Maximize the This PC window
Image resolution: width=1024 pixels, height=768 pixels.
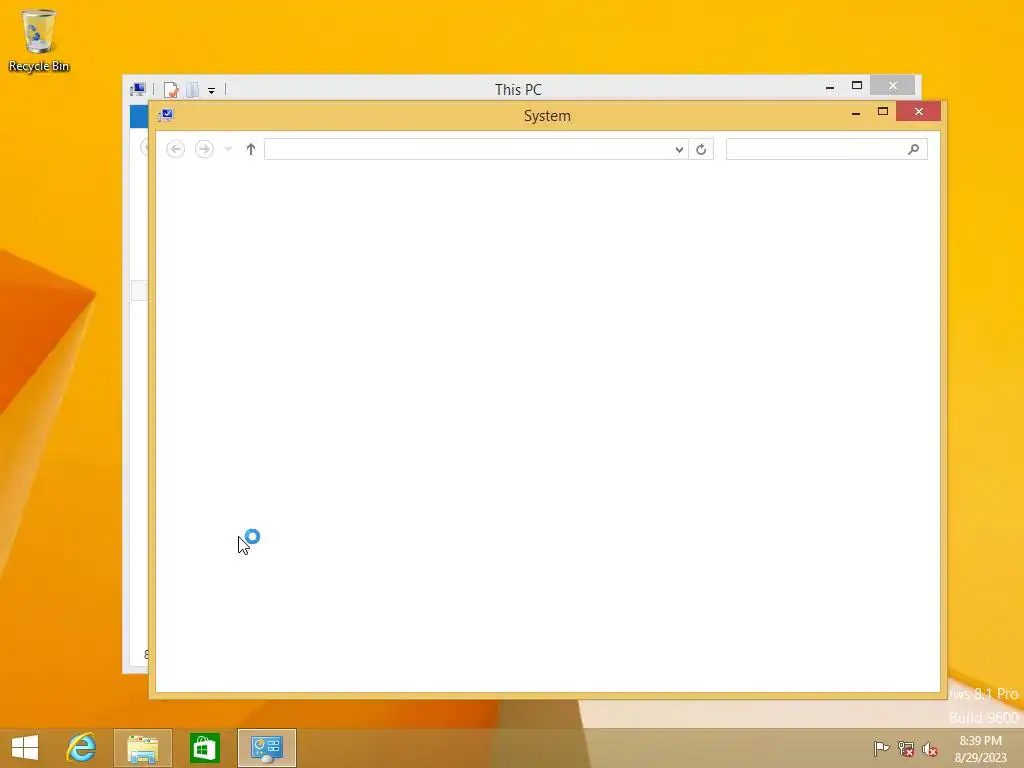(x=857, y=86)
